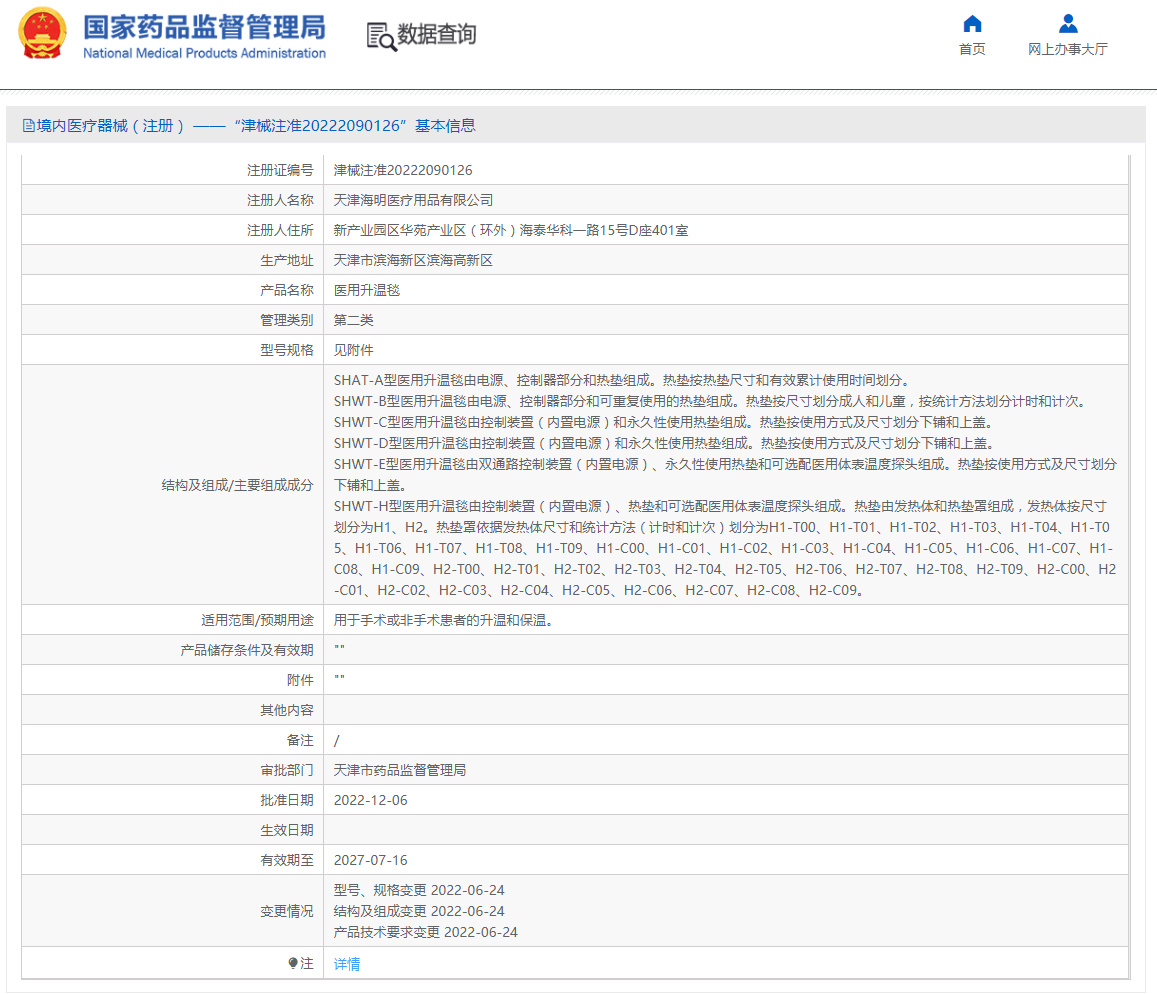
Task: Click the SHWT-D型 description line
Action: pos(667,443)
